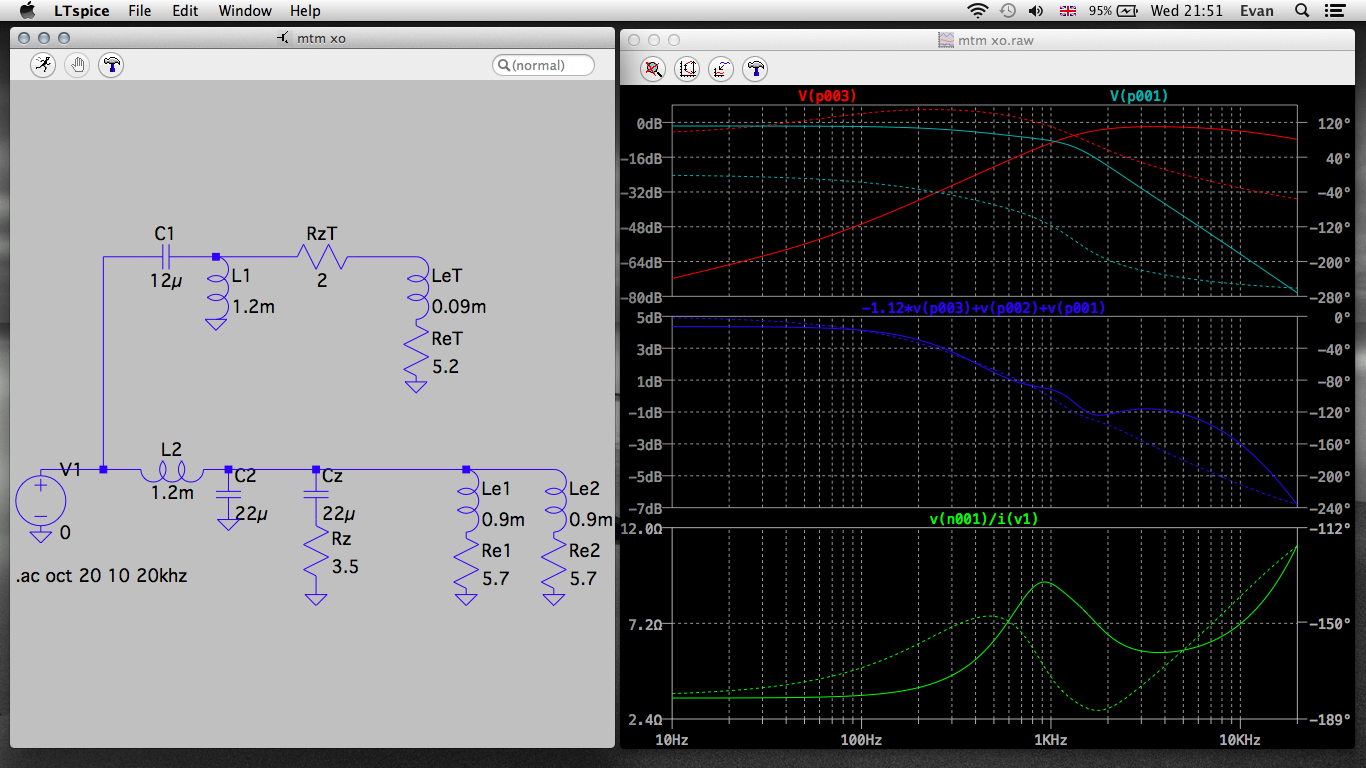This screenshot has height=768, width=1366.
Task: Run the simulation with the running-man icon
Action: [43, 65]
